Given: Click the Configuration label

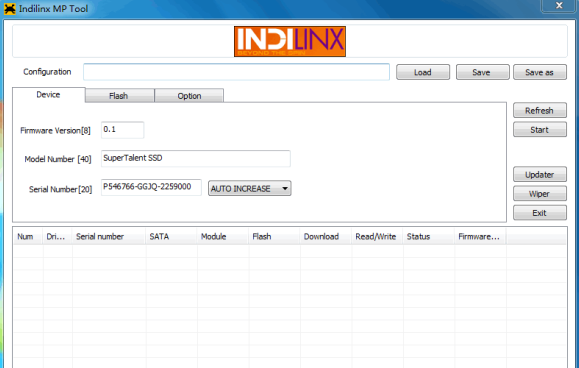Looking at the screenshot, I should point(47,72).
